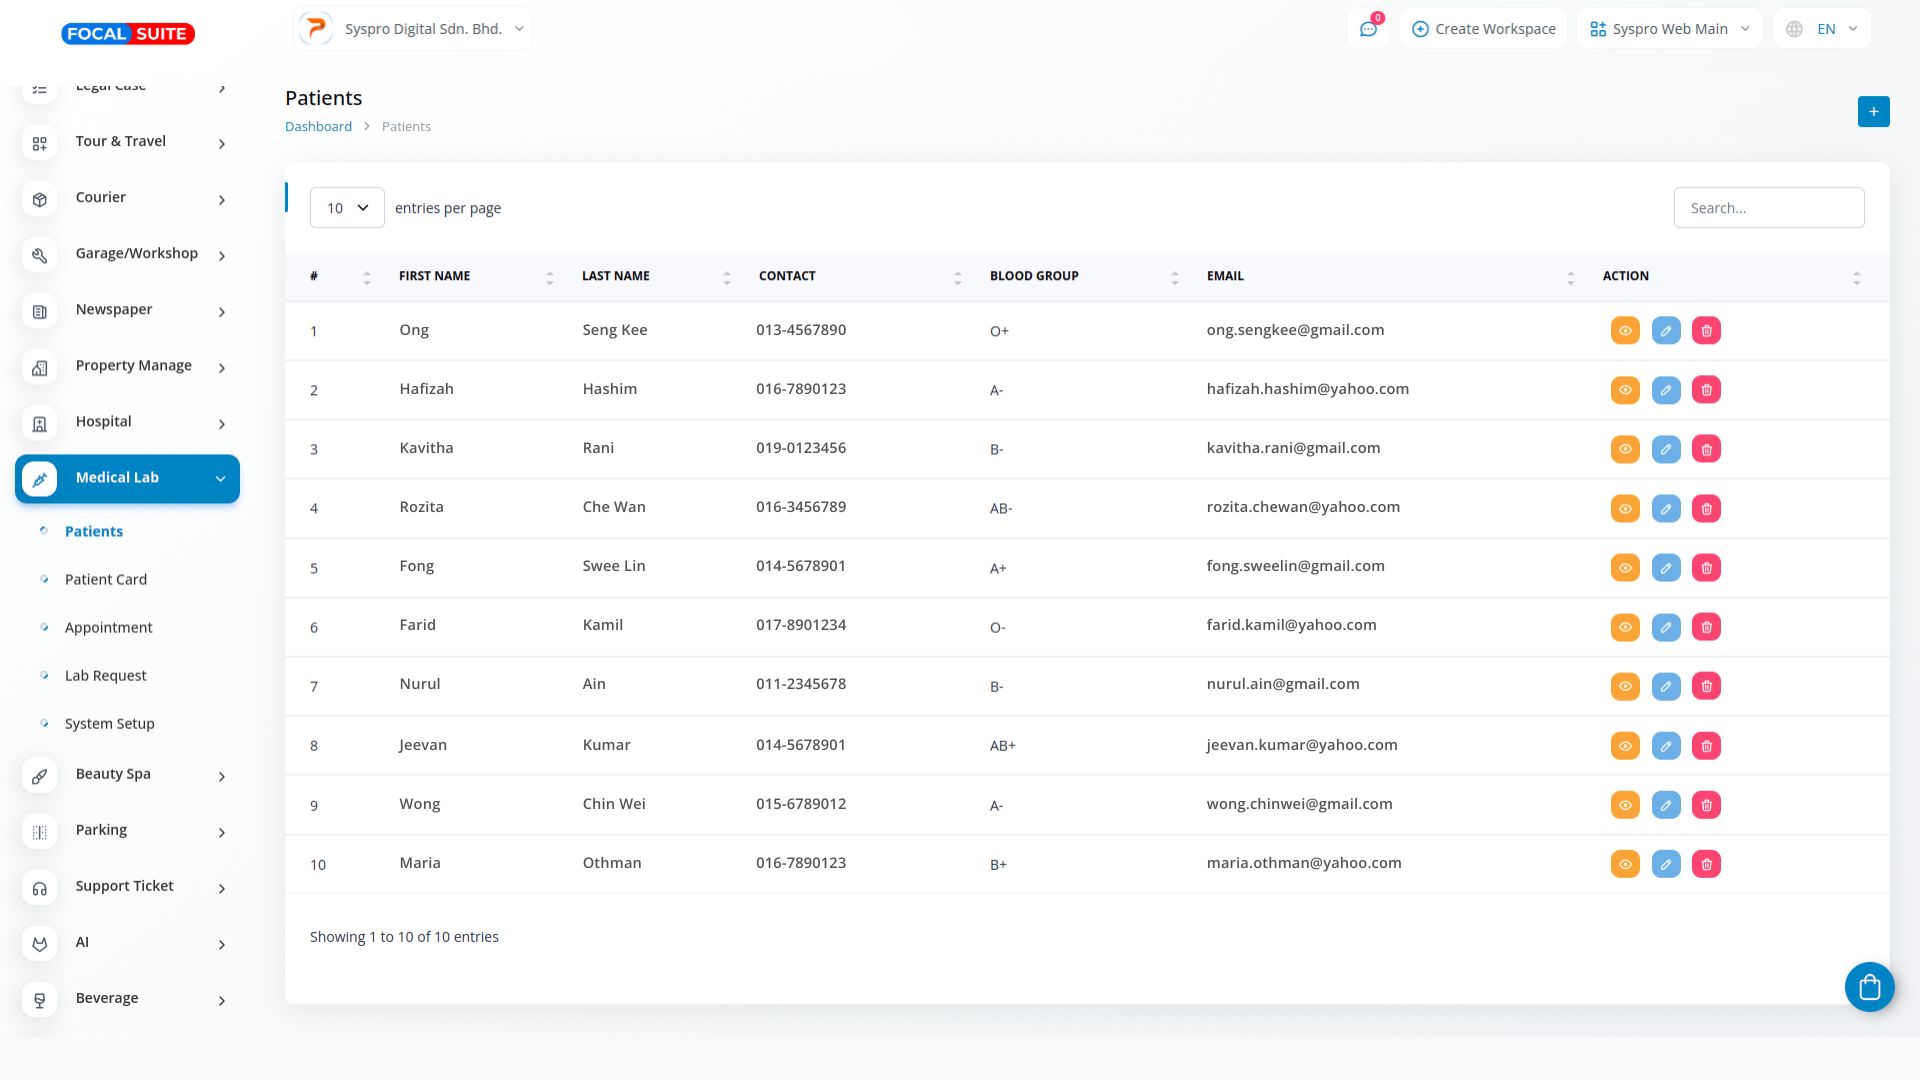1920x1080 pixels.
Task: View Jeevan's details with eye icon
Action: pos(1625,746)
